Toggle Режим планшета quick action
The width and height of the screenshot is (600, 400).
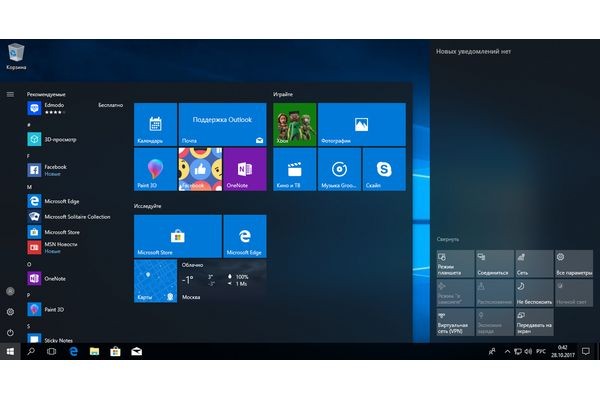pos(455,263)
